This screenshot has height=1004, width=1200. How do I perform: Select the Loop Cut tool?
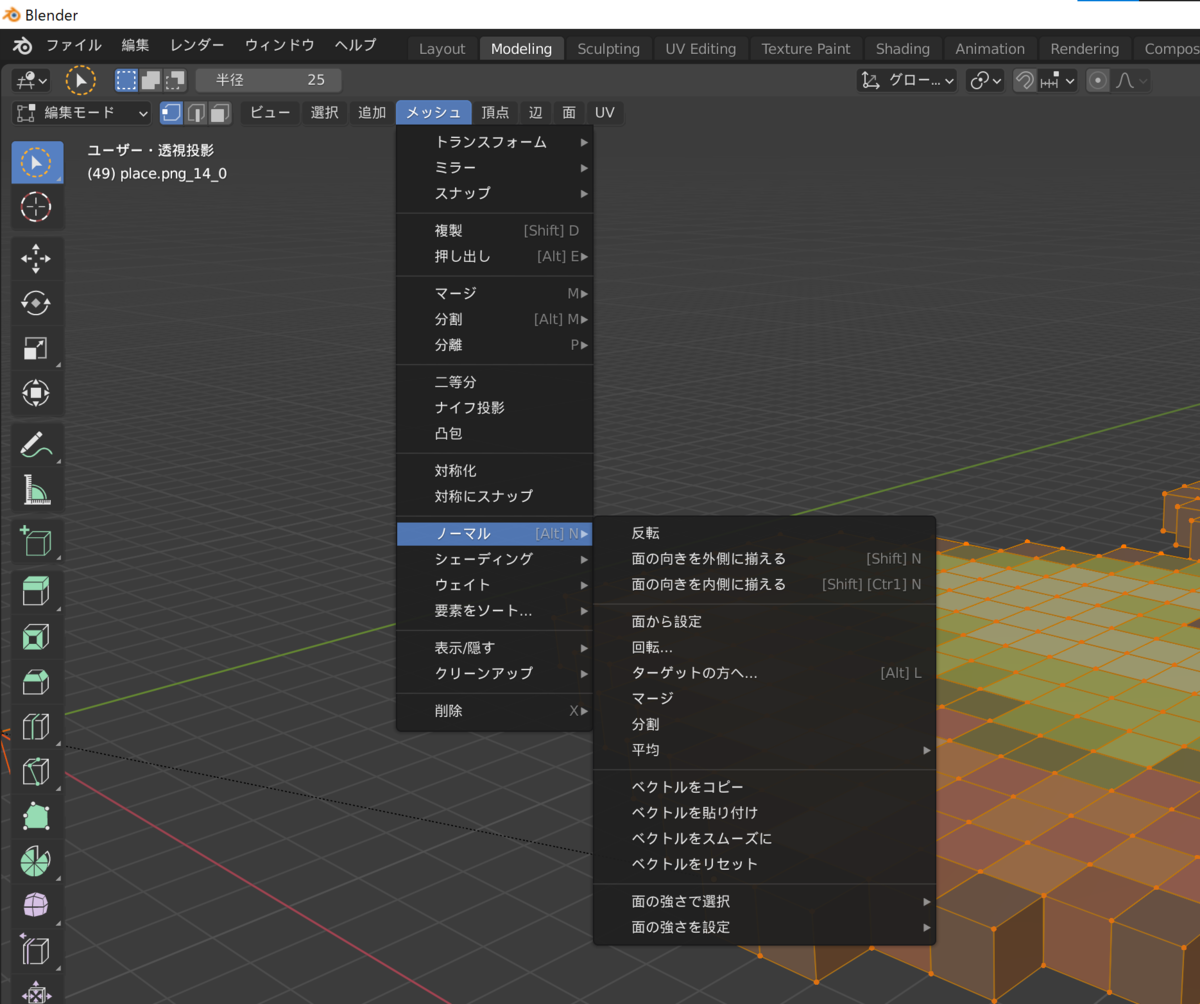click(x=37, y=727)
